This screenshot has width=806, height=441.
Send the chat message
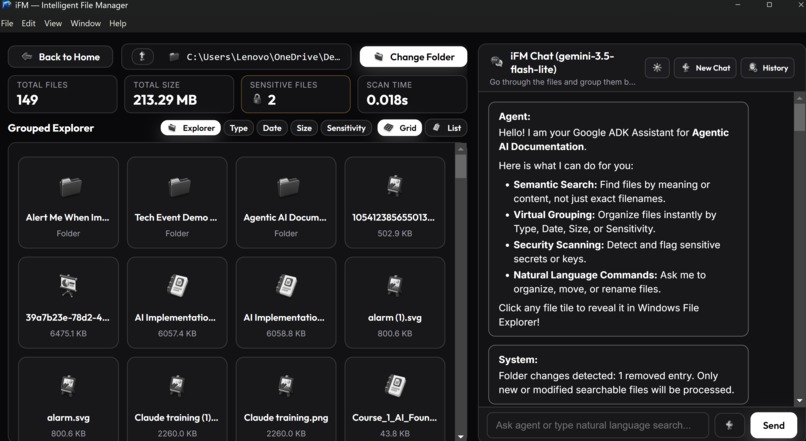pos(773,425)
